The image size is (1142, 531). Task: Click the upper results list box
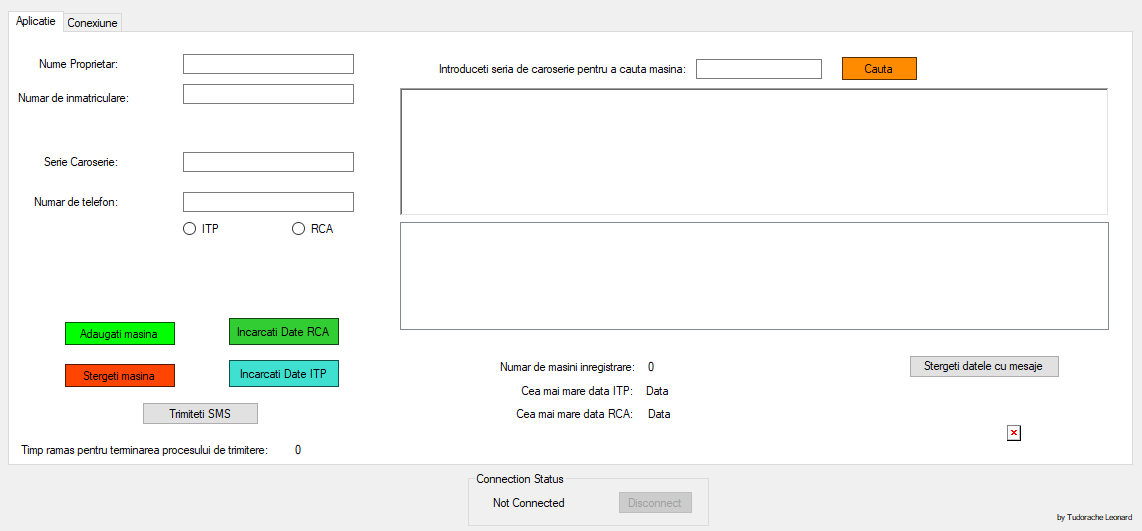(754, 151)
